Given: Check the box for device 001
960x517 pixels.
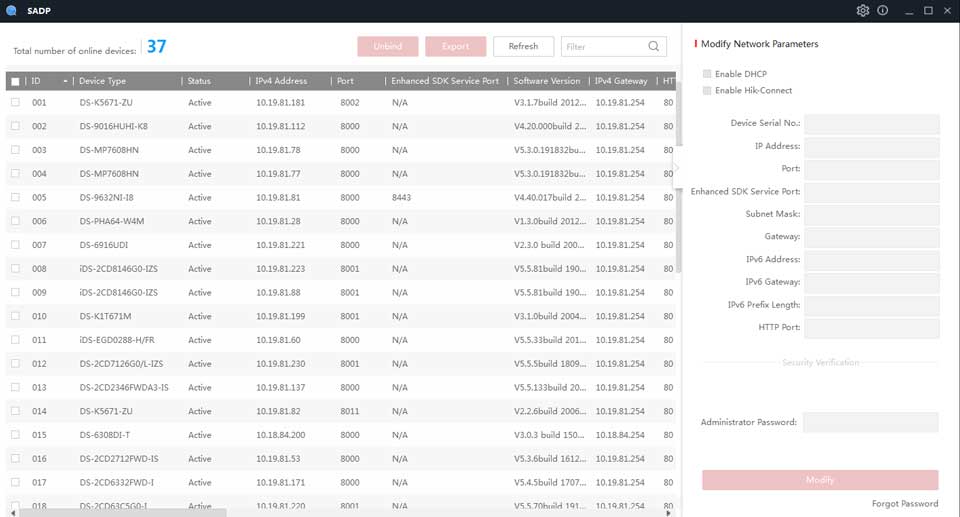Looking at the screenshot, I should click(x=15, y=102).
